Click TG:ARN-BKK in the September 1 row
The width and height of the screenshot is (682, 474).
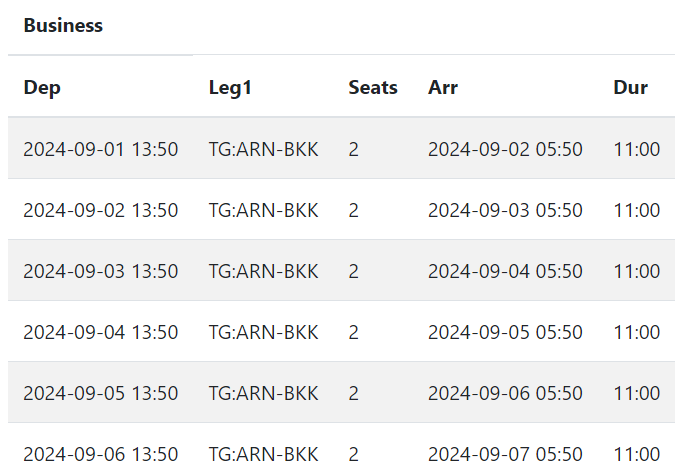263,149
